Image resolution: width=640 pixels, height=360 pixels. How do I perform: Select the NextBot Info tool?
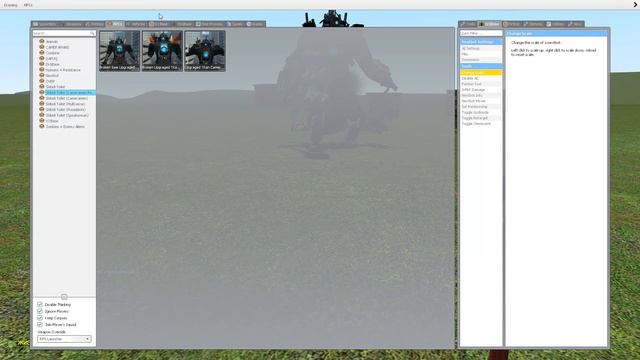(x=481, y=95)
